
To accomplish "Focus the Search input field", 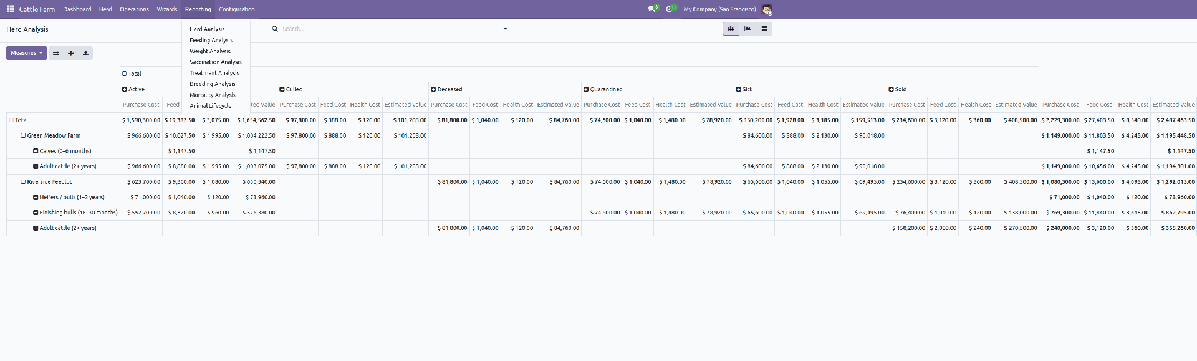I will [389, 29].
